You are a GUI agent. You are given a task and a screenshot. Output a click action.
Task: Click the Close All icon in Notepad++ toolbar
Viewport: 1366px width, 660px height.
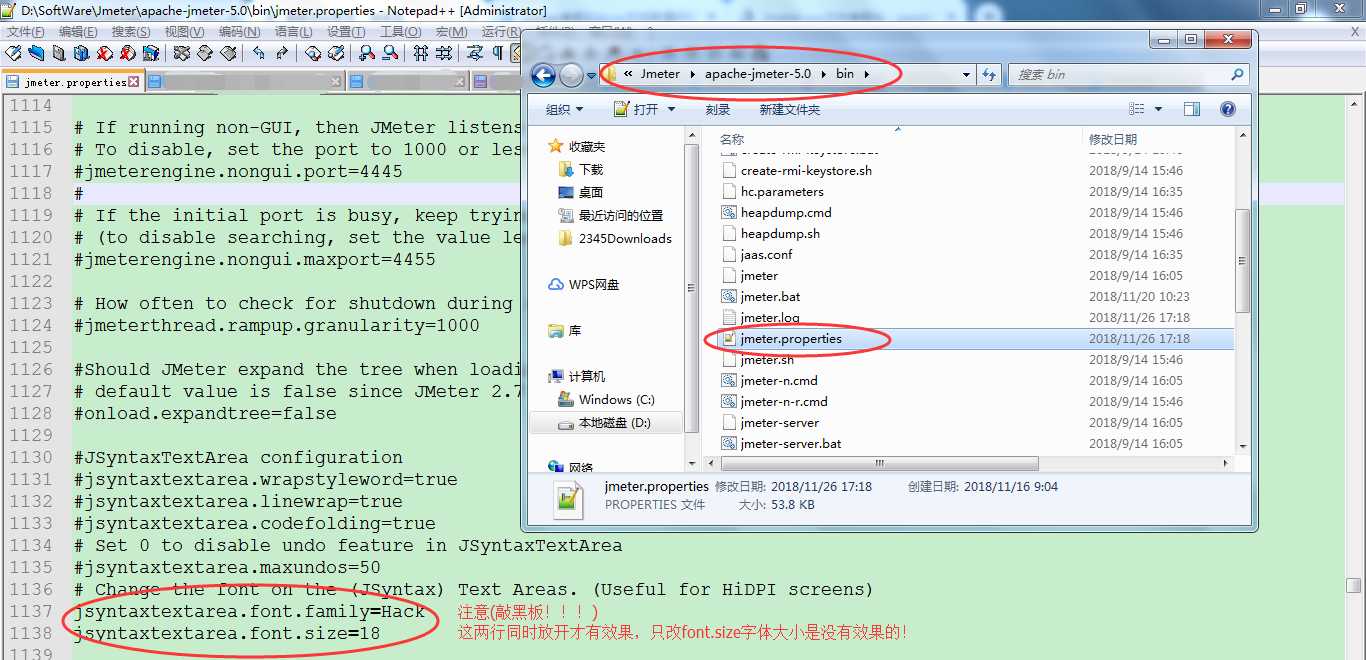pos(127,53)
